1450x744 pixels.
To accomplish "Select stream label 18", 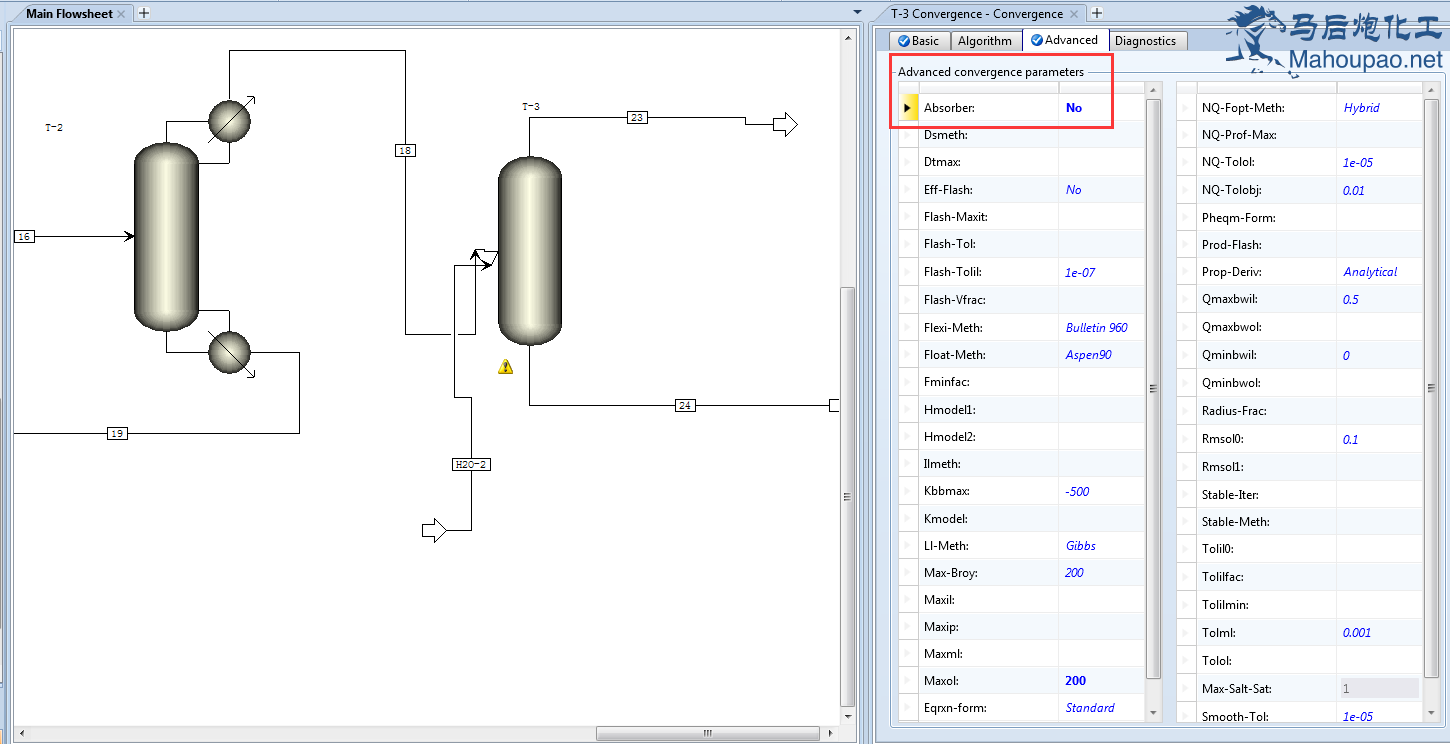I will 405,151.
